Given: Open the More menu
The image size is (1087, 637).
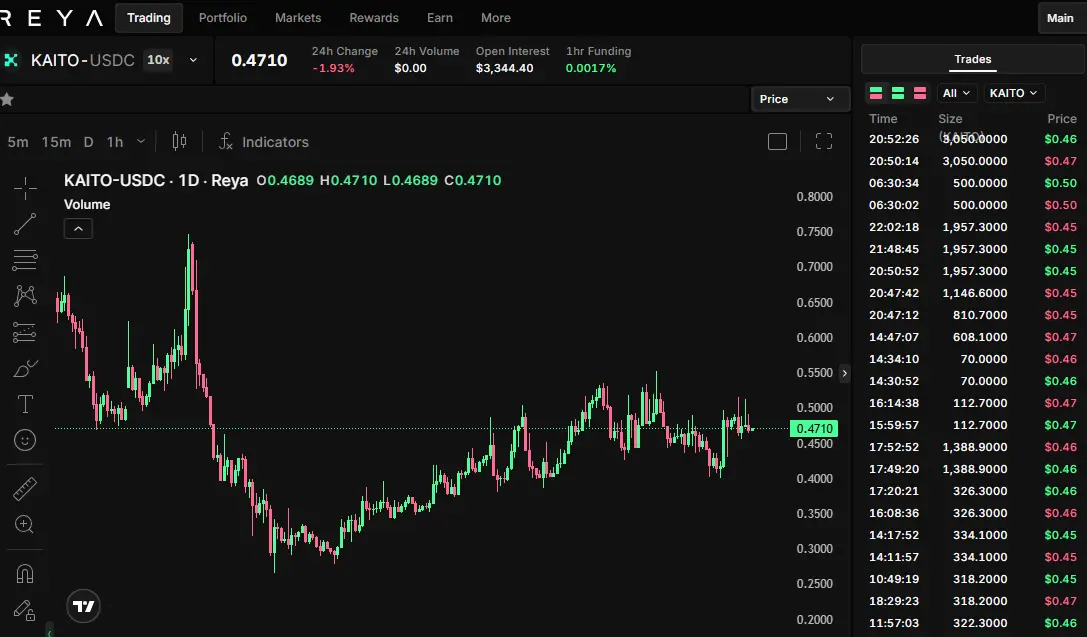Looking at the screenshot, I should [x=496, y=18].
